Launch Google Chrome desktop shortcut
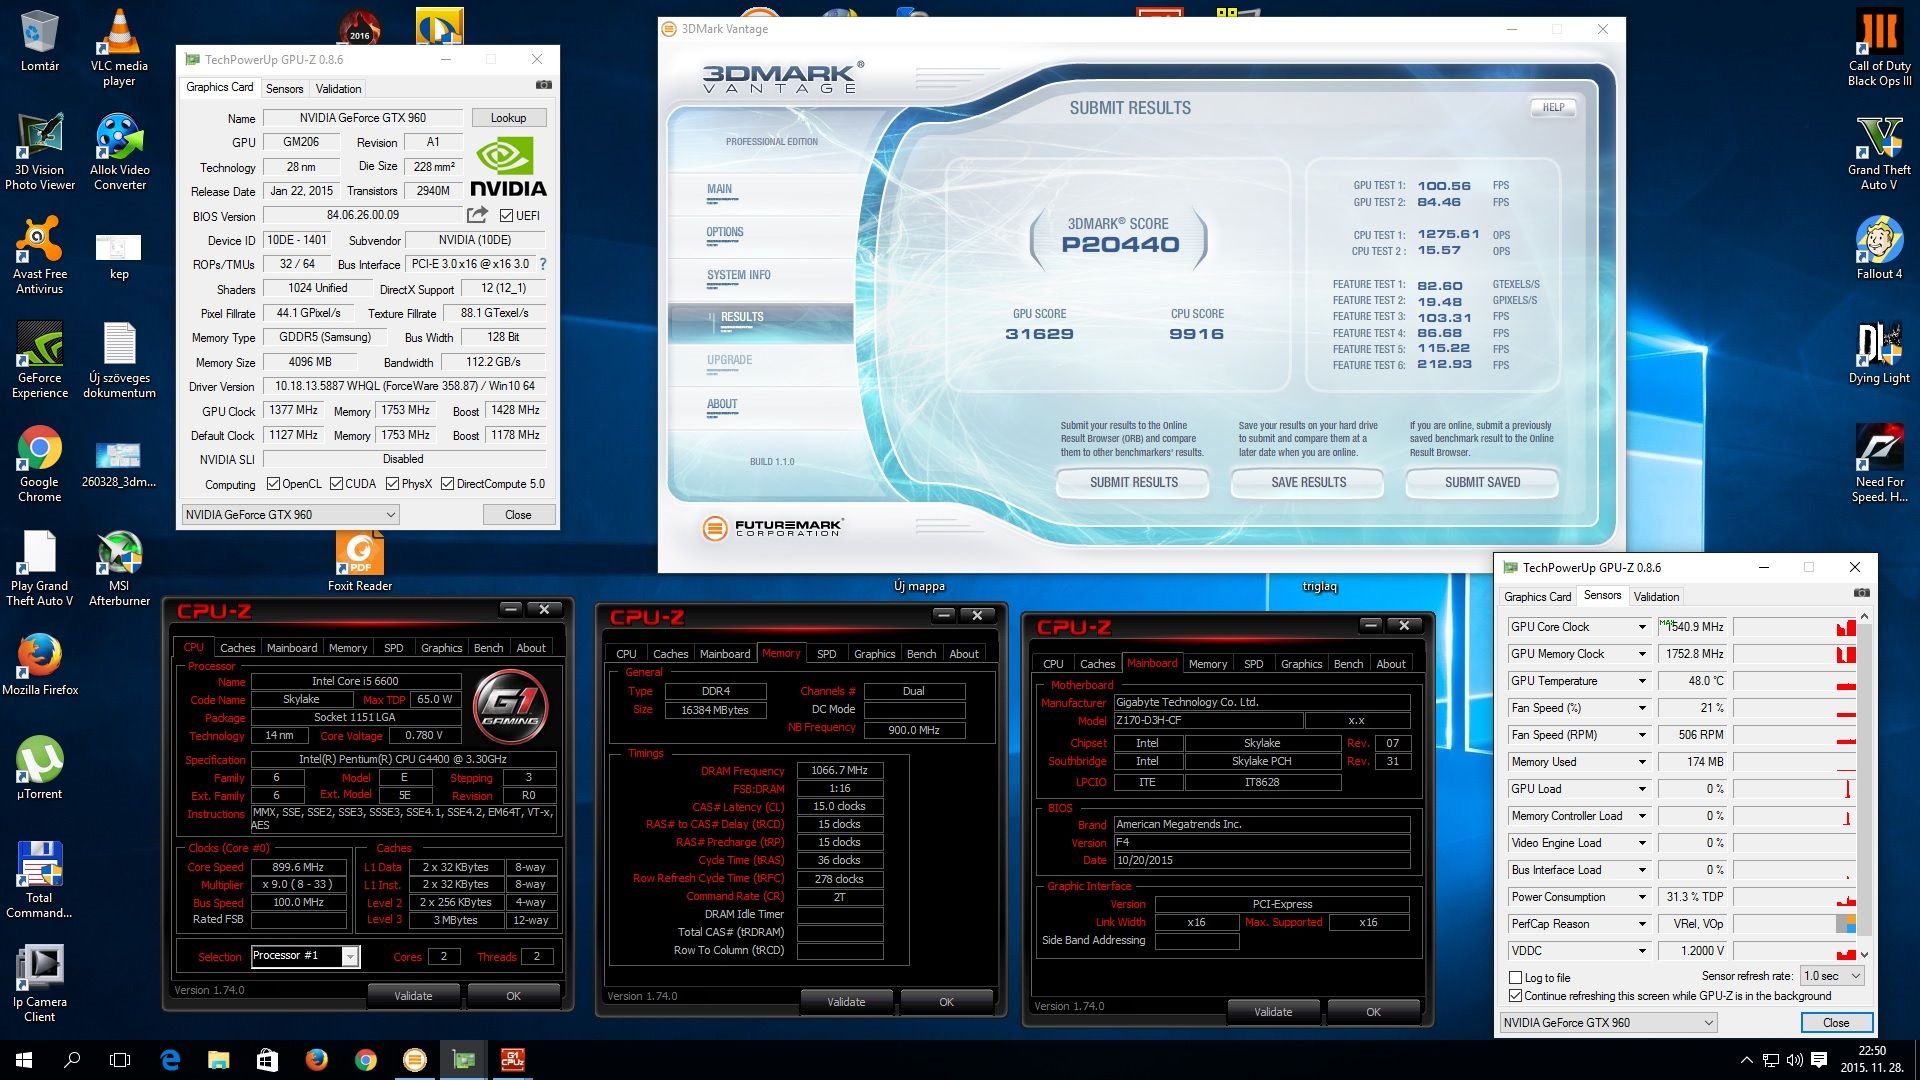1920x1080 pixels. coord(40,464)
